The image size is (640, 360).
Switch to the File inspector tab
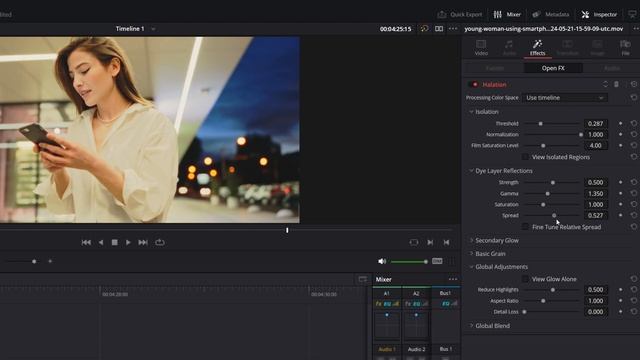tap(625, 48)
